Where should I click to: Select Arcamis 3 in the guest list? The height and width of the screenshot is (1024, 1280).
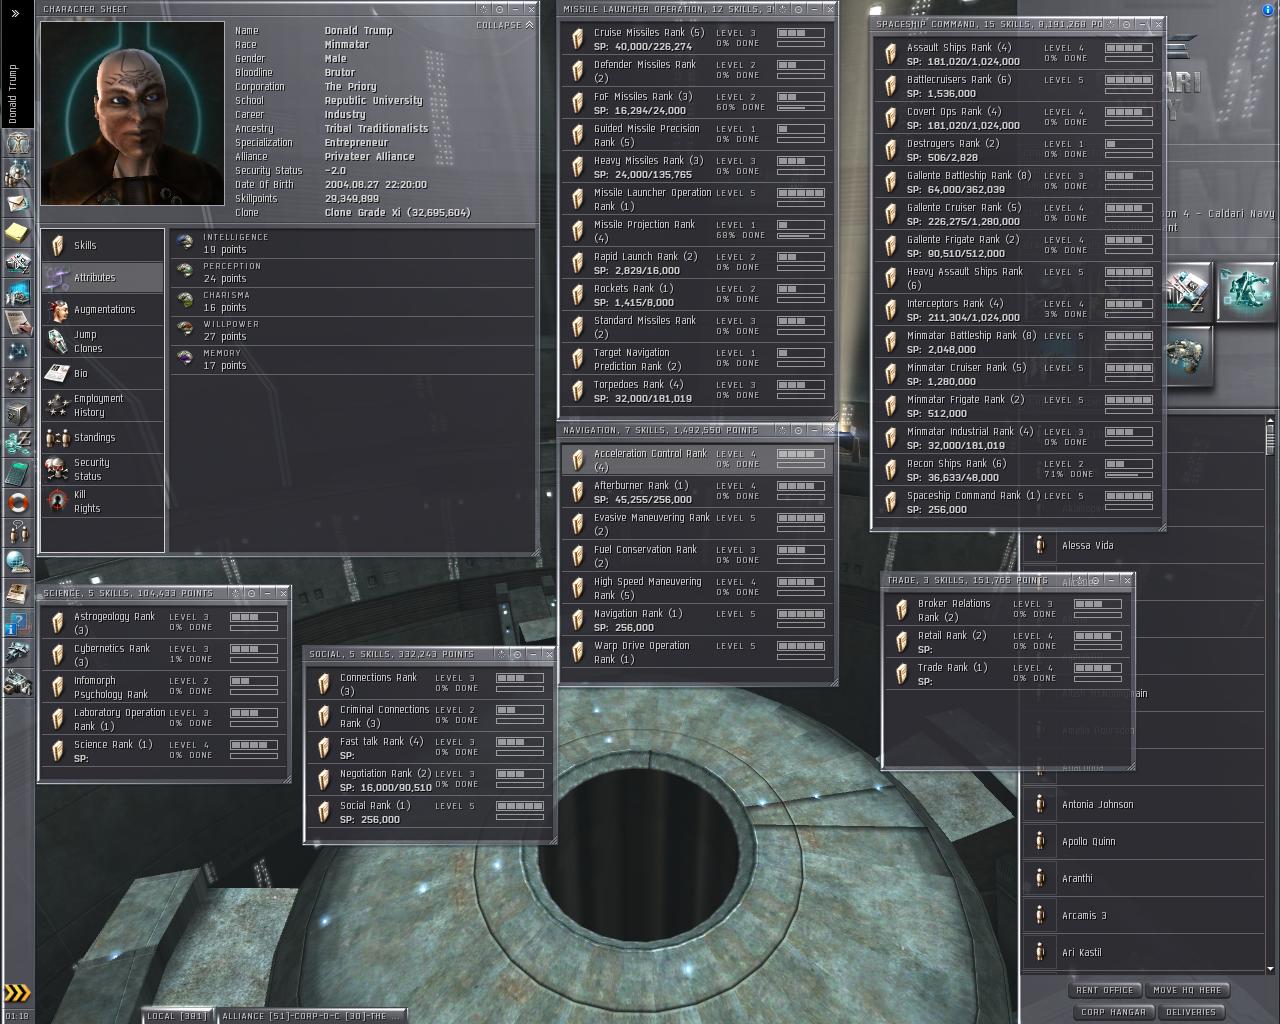1143,915
